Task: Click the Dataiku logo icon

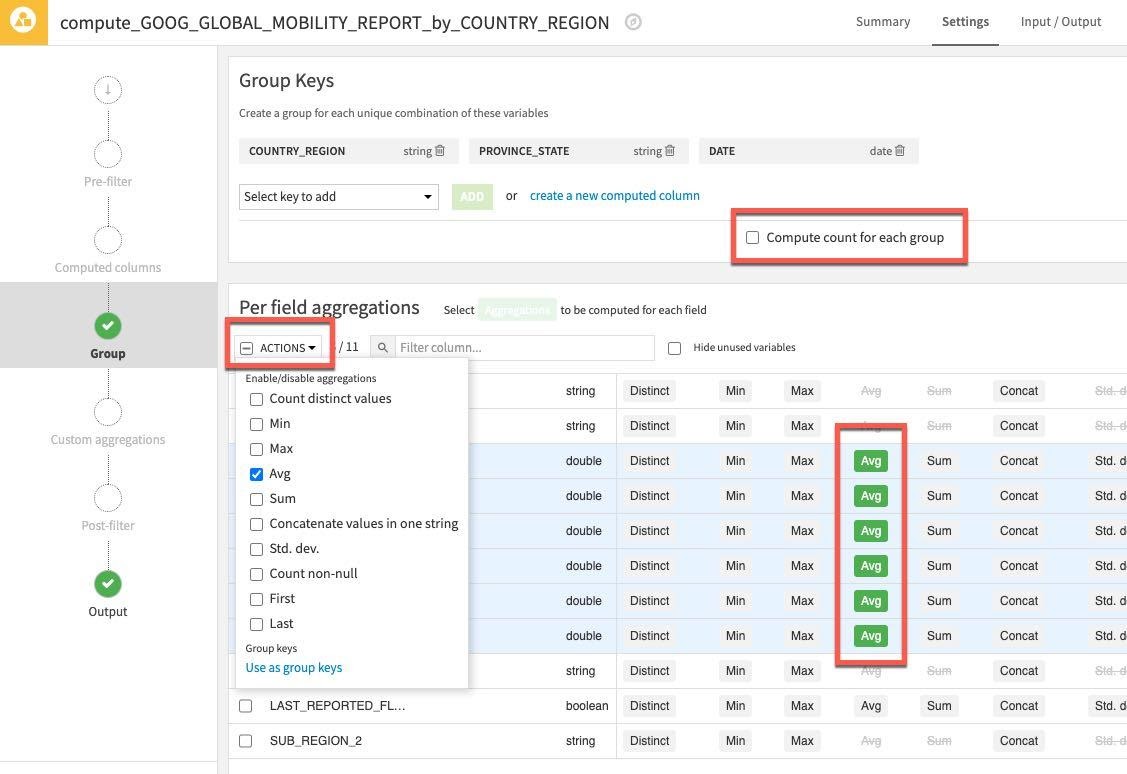Action: click(23, 22)
